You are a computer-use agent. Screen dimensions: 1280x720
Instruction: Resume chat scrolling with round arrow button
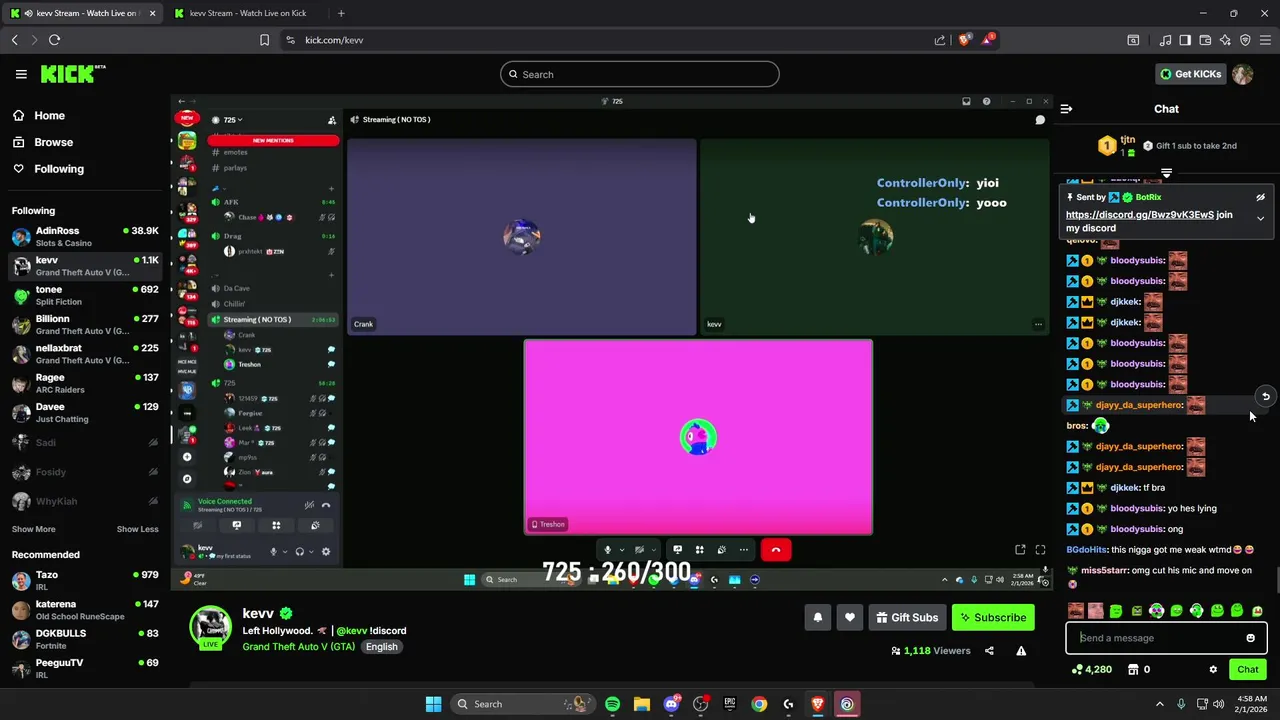pos(1265,397)
